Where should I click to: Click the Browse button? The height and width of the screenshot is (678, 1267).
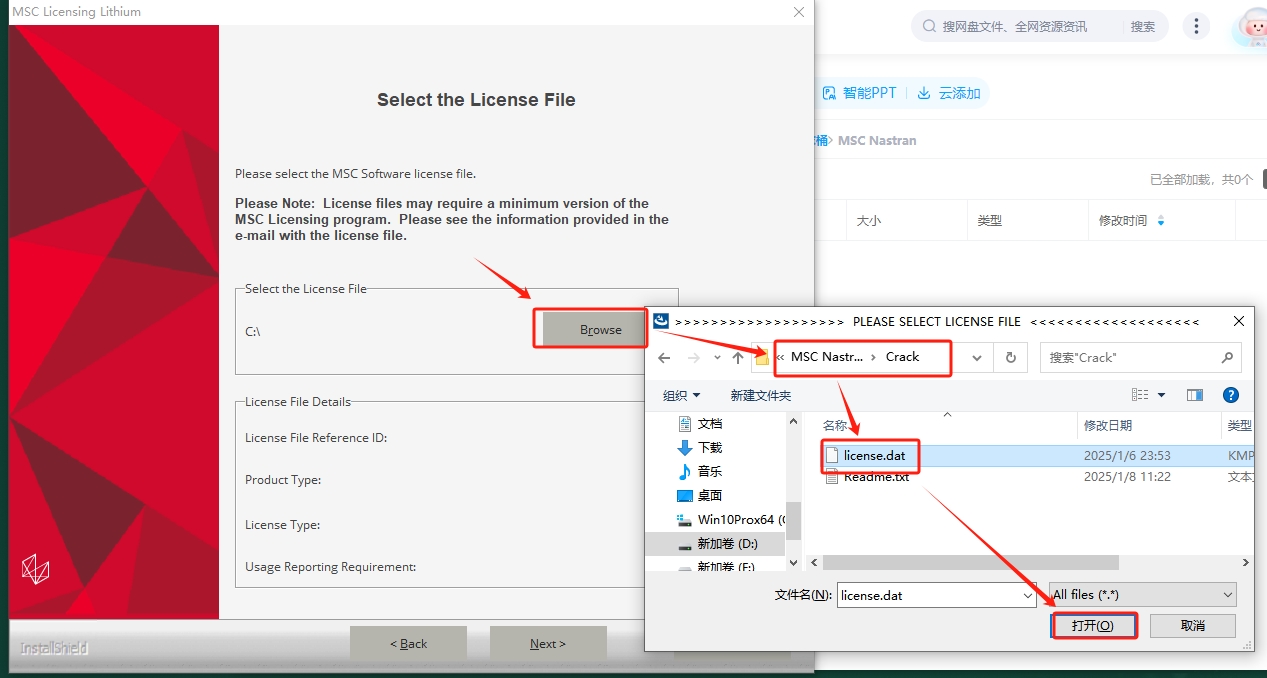pyautogui.click(x=600, y=329)
